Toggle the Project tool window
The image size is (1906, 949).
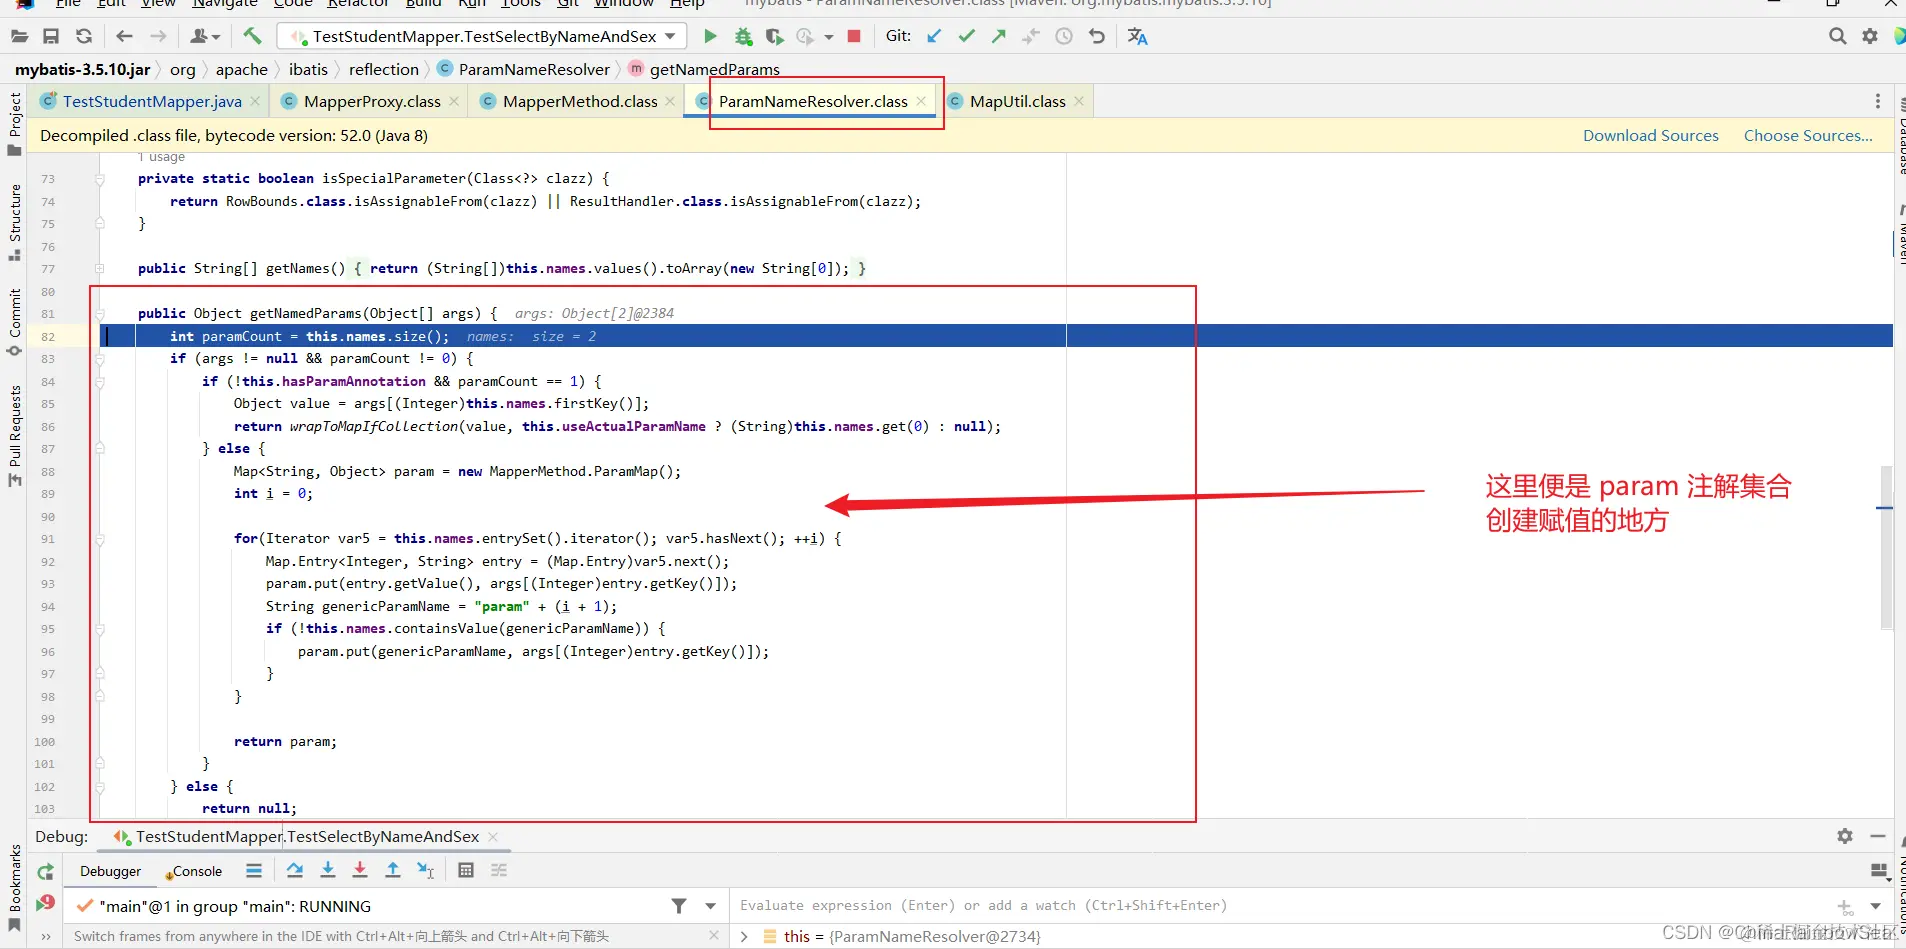point(14,124)
